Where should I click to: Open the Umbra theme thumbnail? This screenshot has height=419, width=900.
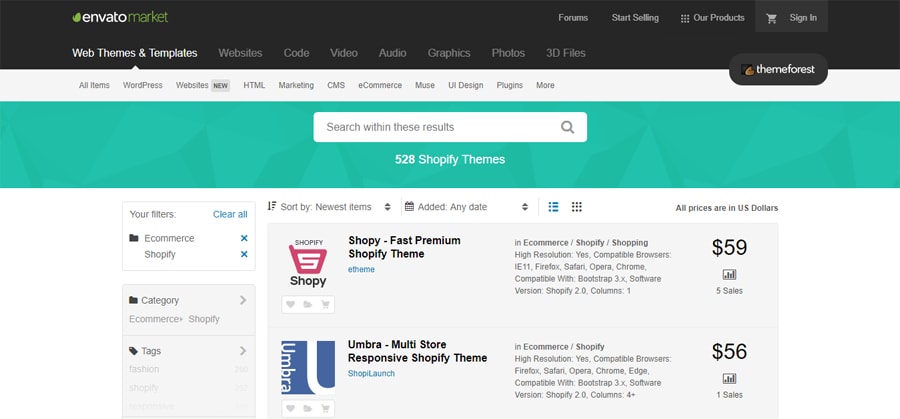(308, 367)
